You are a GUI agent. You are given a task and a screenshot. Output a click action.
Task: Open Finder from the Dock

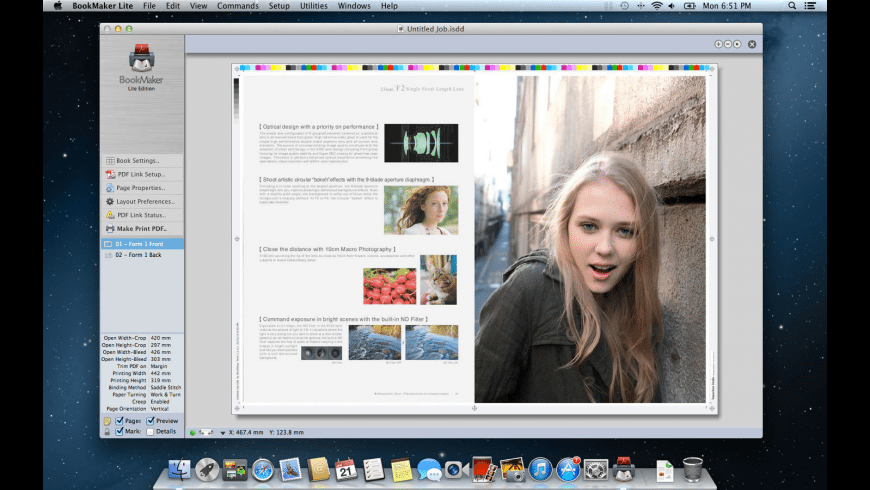pyautogui.click(x=179, y=470)
